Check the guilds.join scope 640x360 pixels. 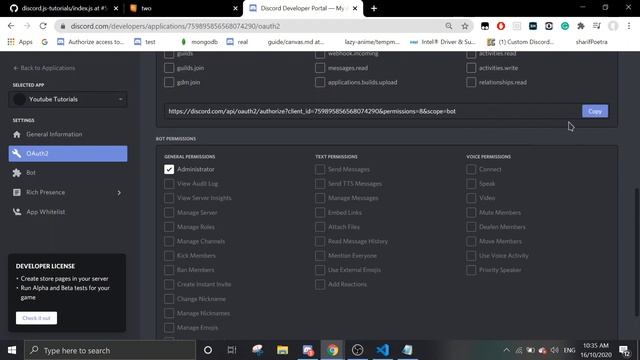pyautogui.click(x=169, y=68)
